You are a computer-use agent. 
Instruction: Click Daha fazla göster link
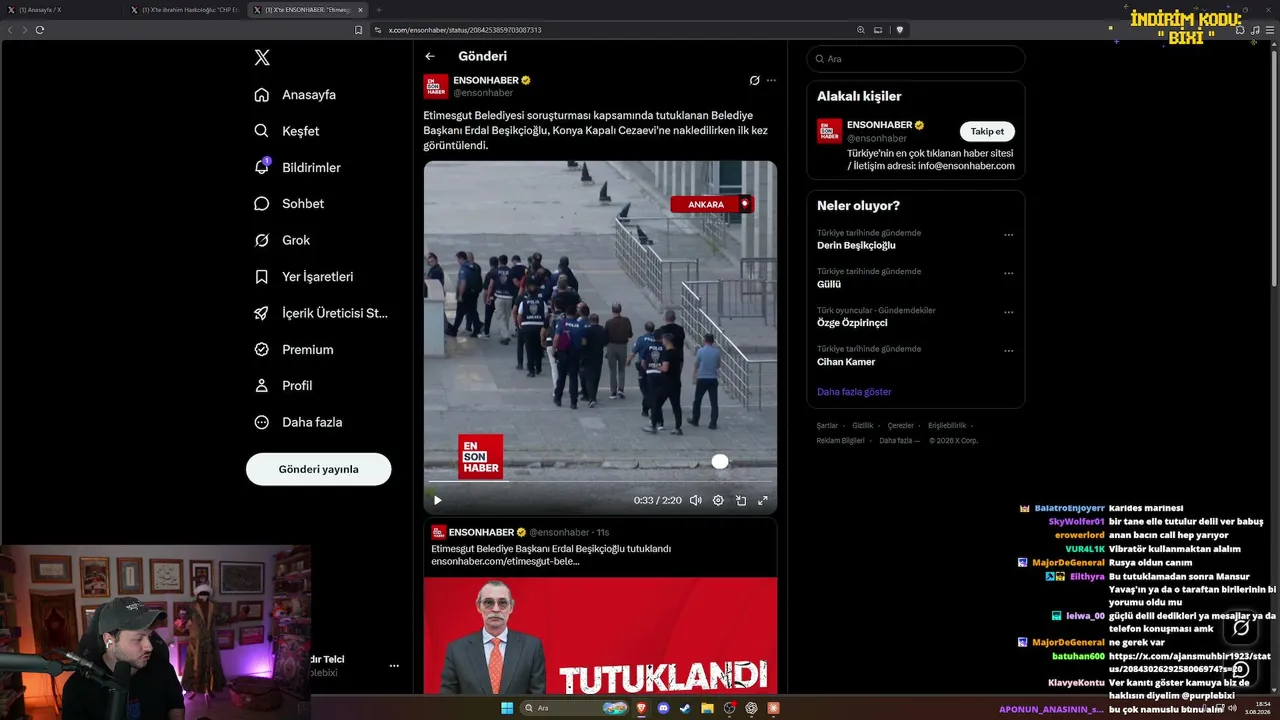click(854, 392)
